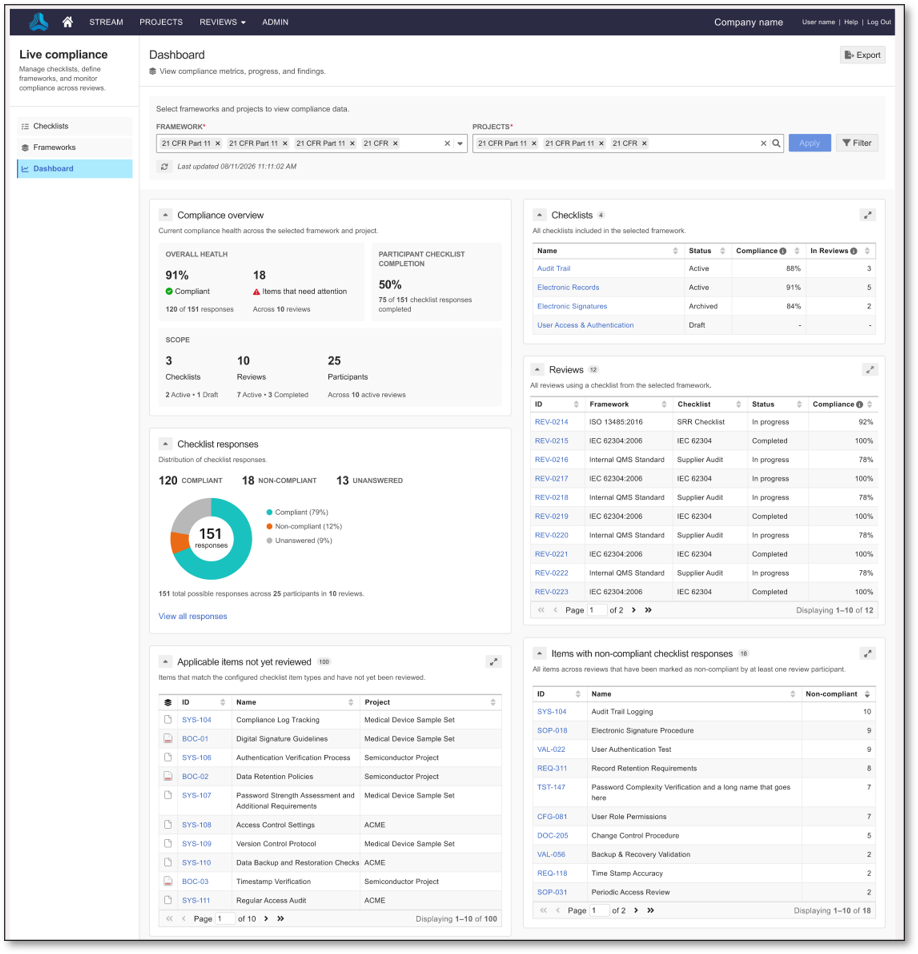Open item SOP-018 link
The width and height of the screenshot is (918, 954).
pos(552,730)
